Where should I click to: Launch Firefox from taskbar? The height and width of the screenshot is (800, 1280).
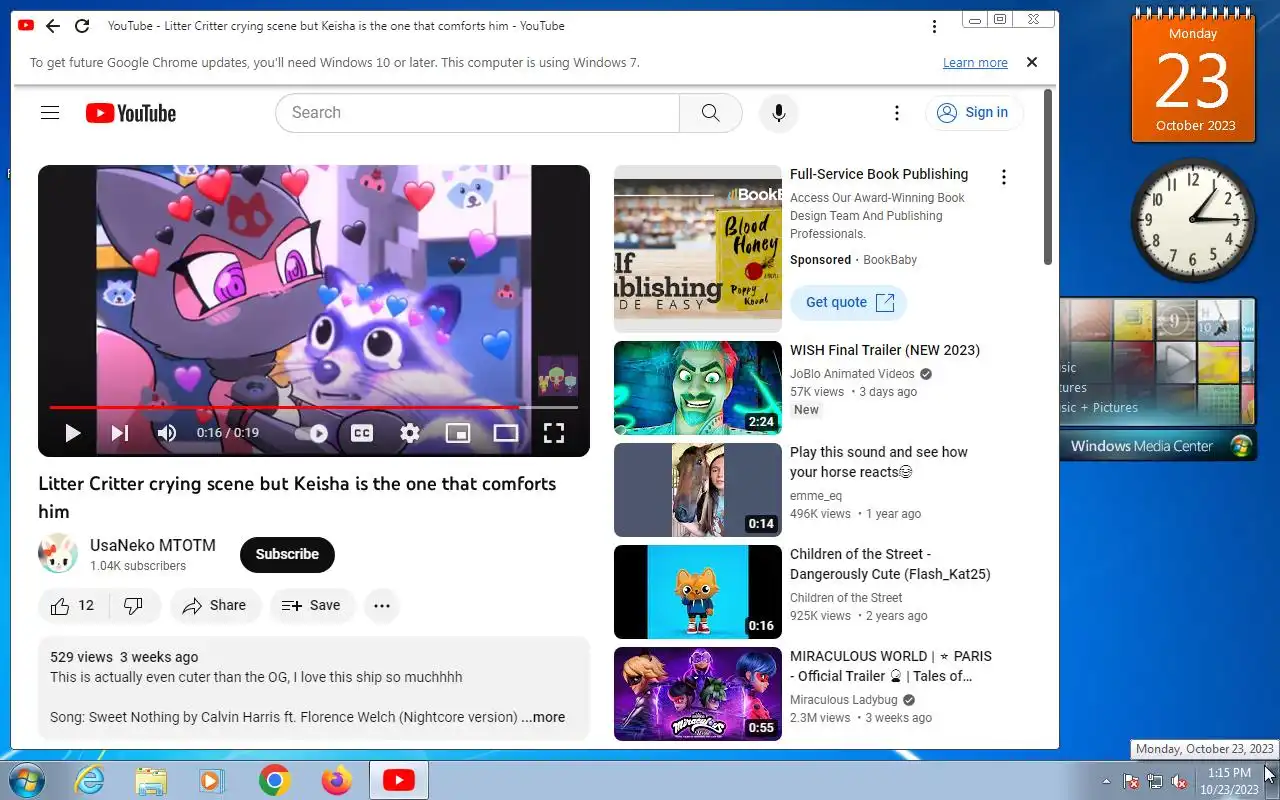point(336,780)
